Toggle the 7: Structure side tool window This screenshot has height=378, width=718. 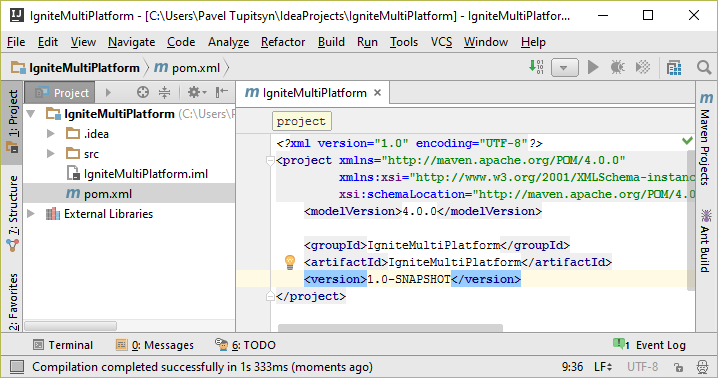tap(12, 214)
